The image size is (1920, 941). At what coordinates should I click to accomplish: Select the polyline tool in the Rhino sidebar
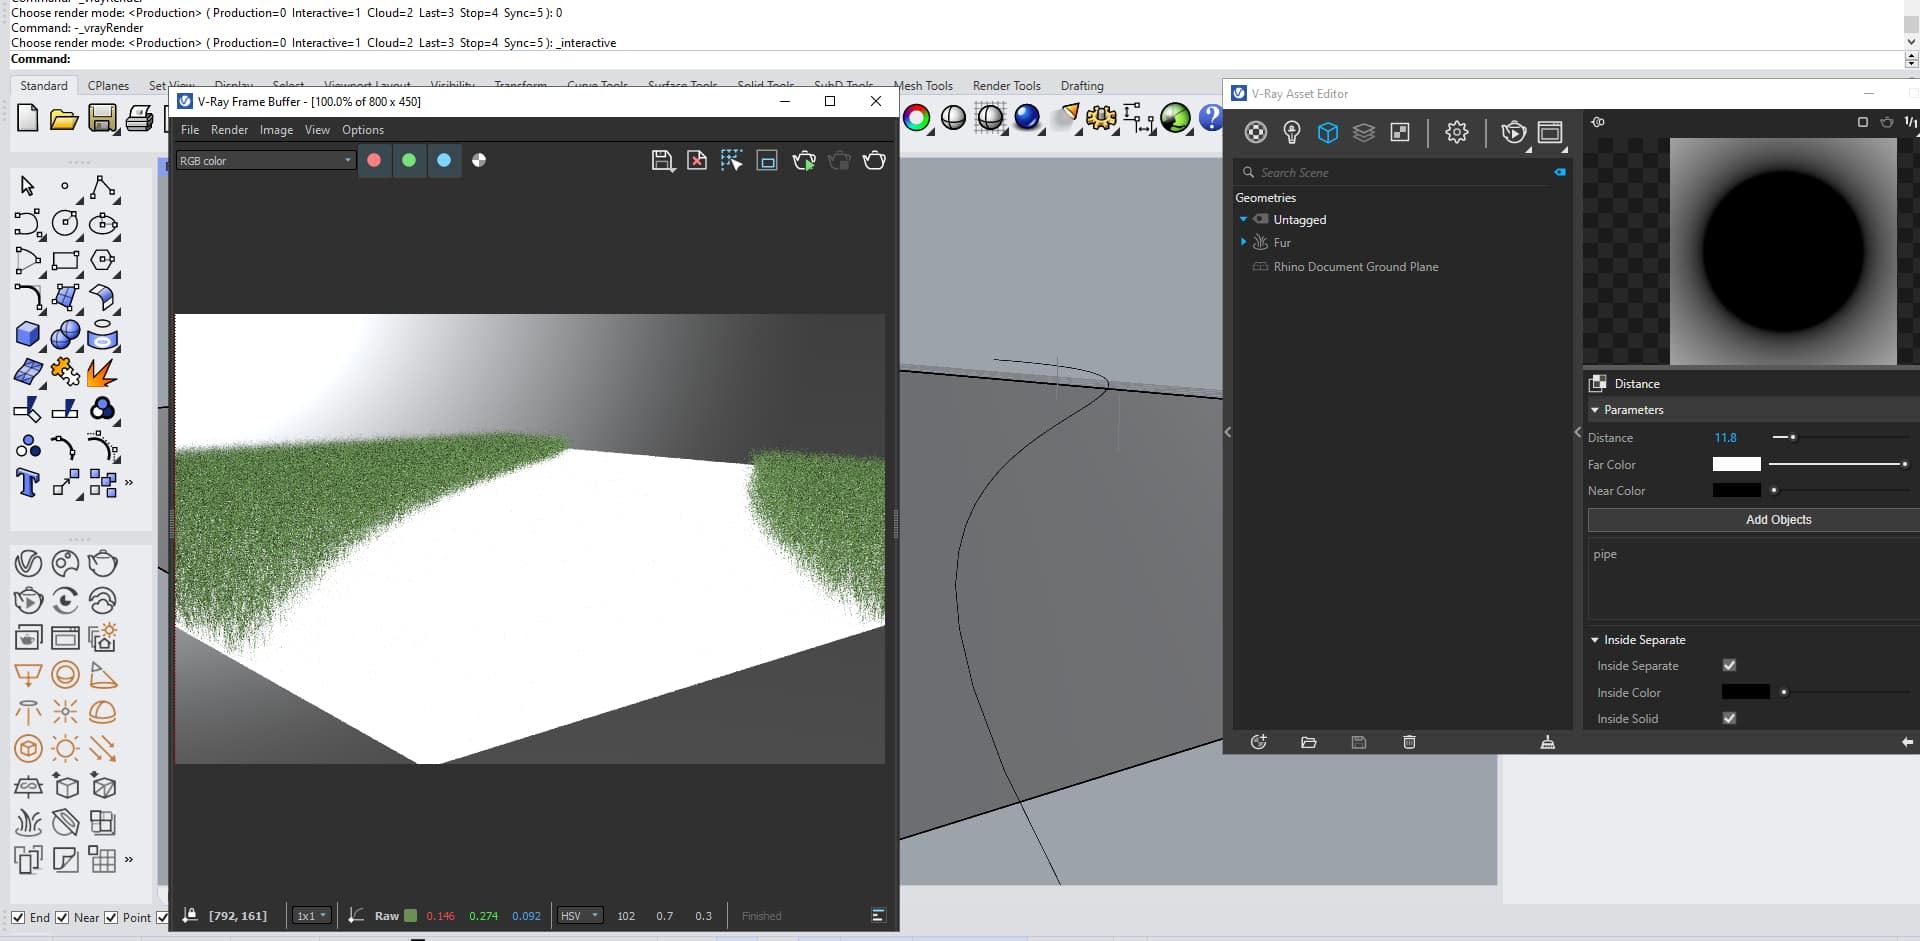102,186
